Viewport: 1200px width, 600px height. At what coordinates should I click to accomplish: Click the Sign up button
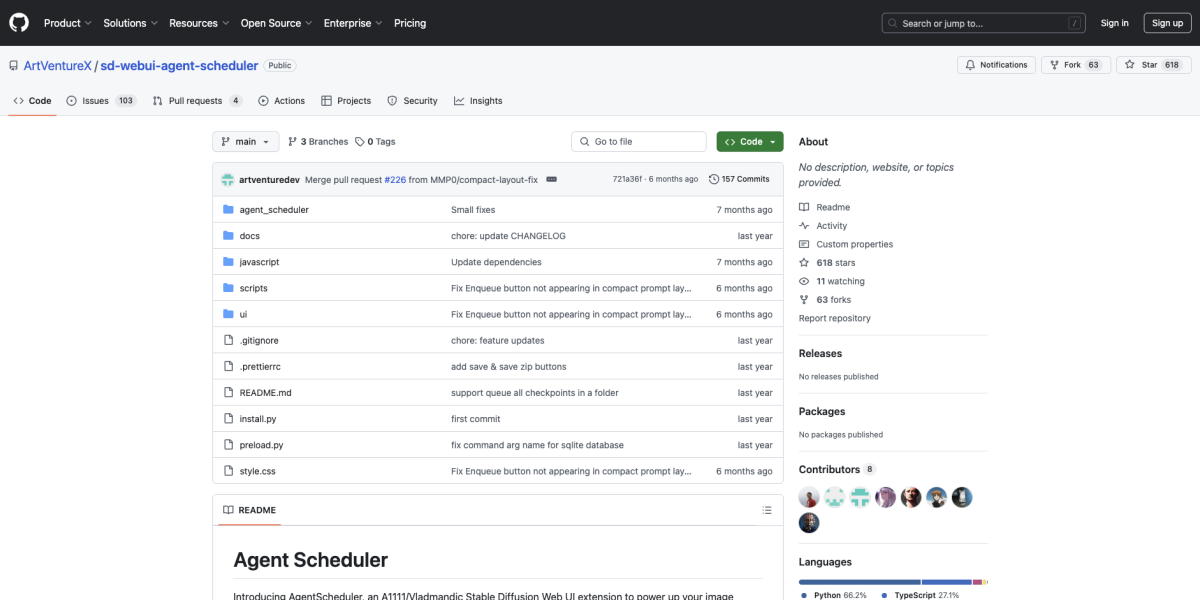point(1167,22)
